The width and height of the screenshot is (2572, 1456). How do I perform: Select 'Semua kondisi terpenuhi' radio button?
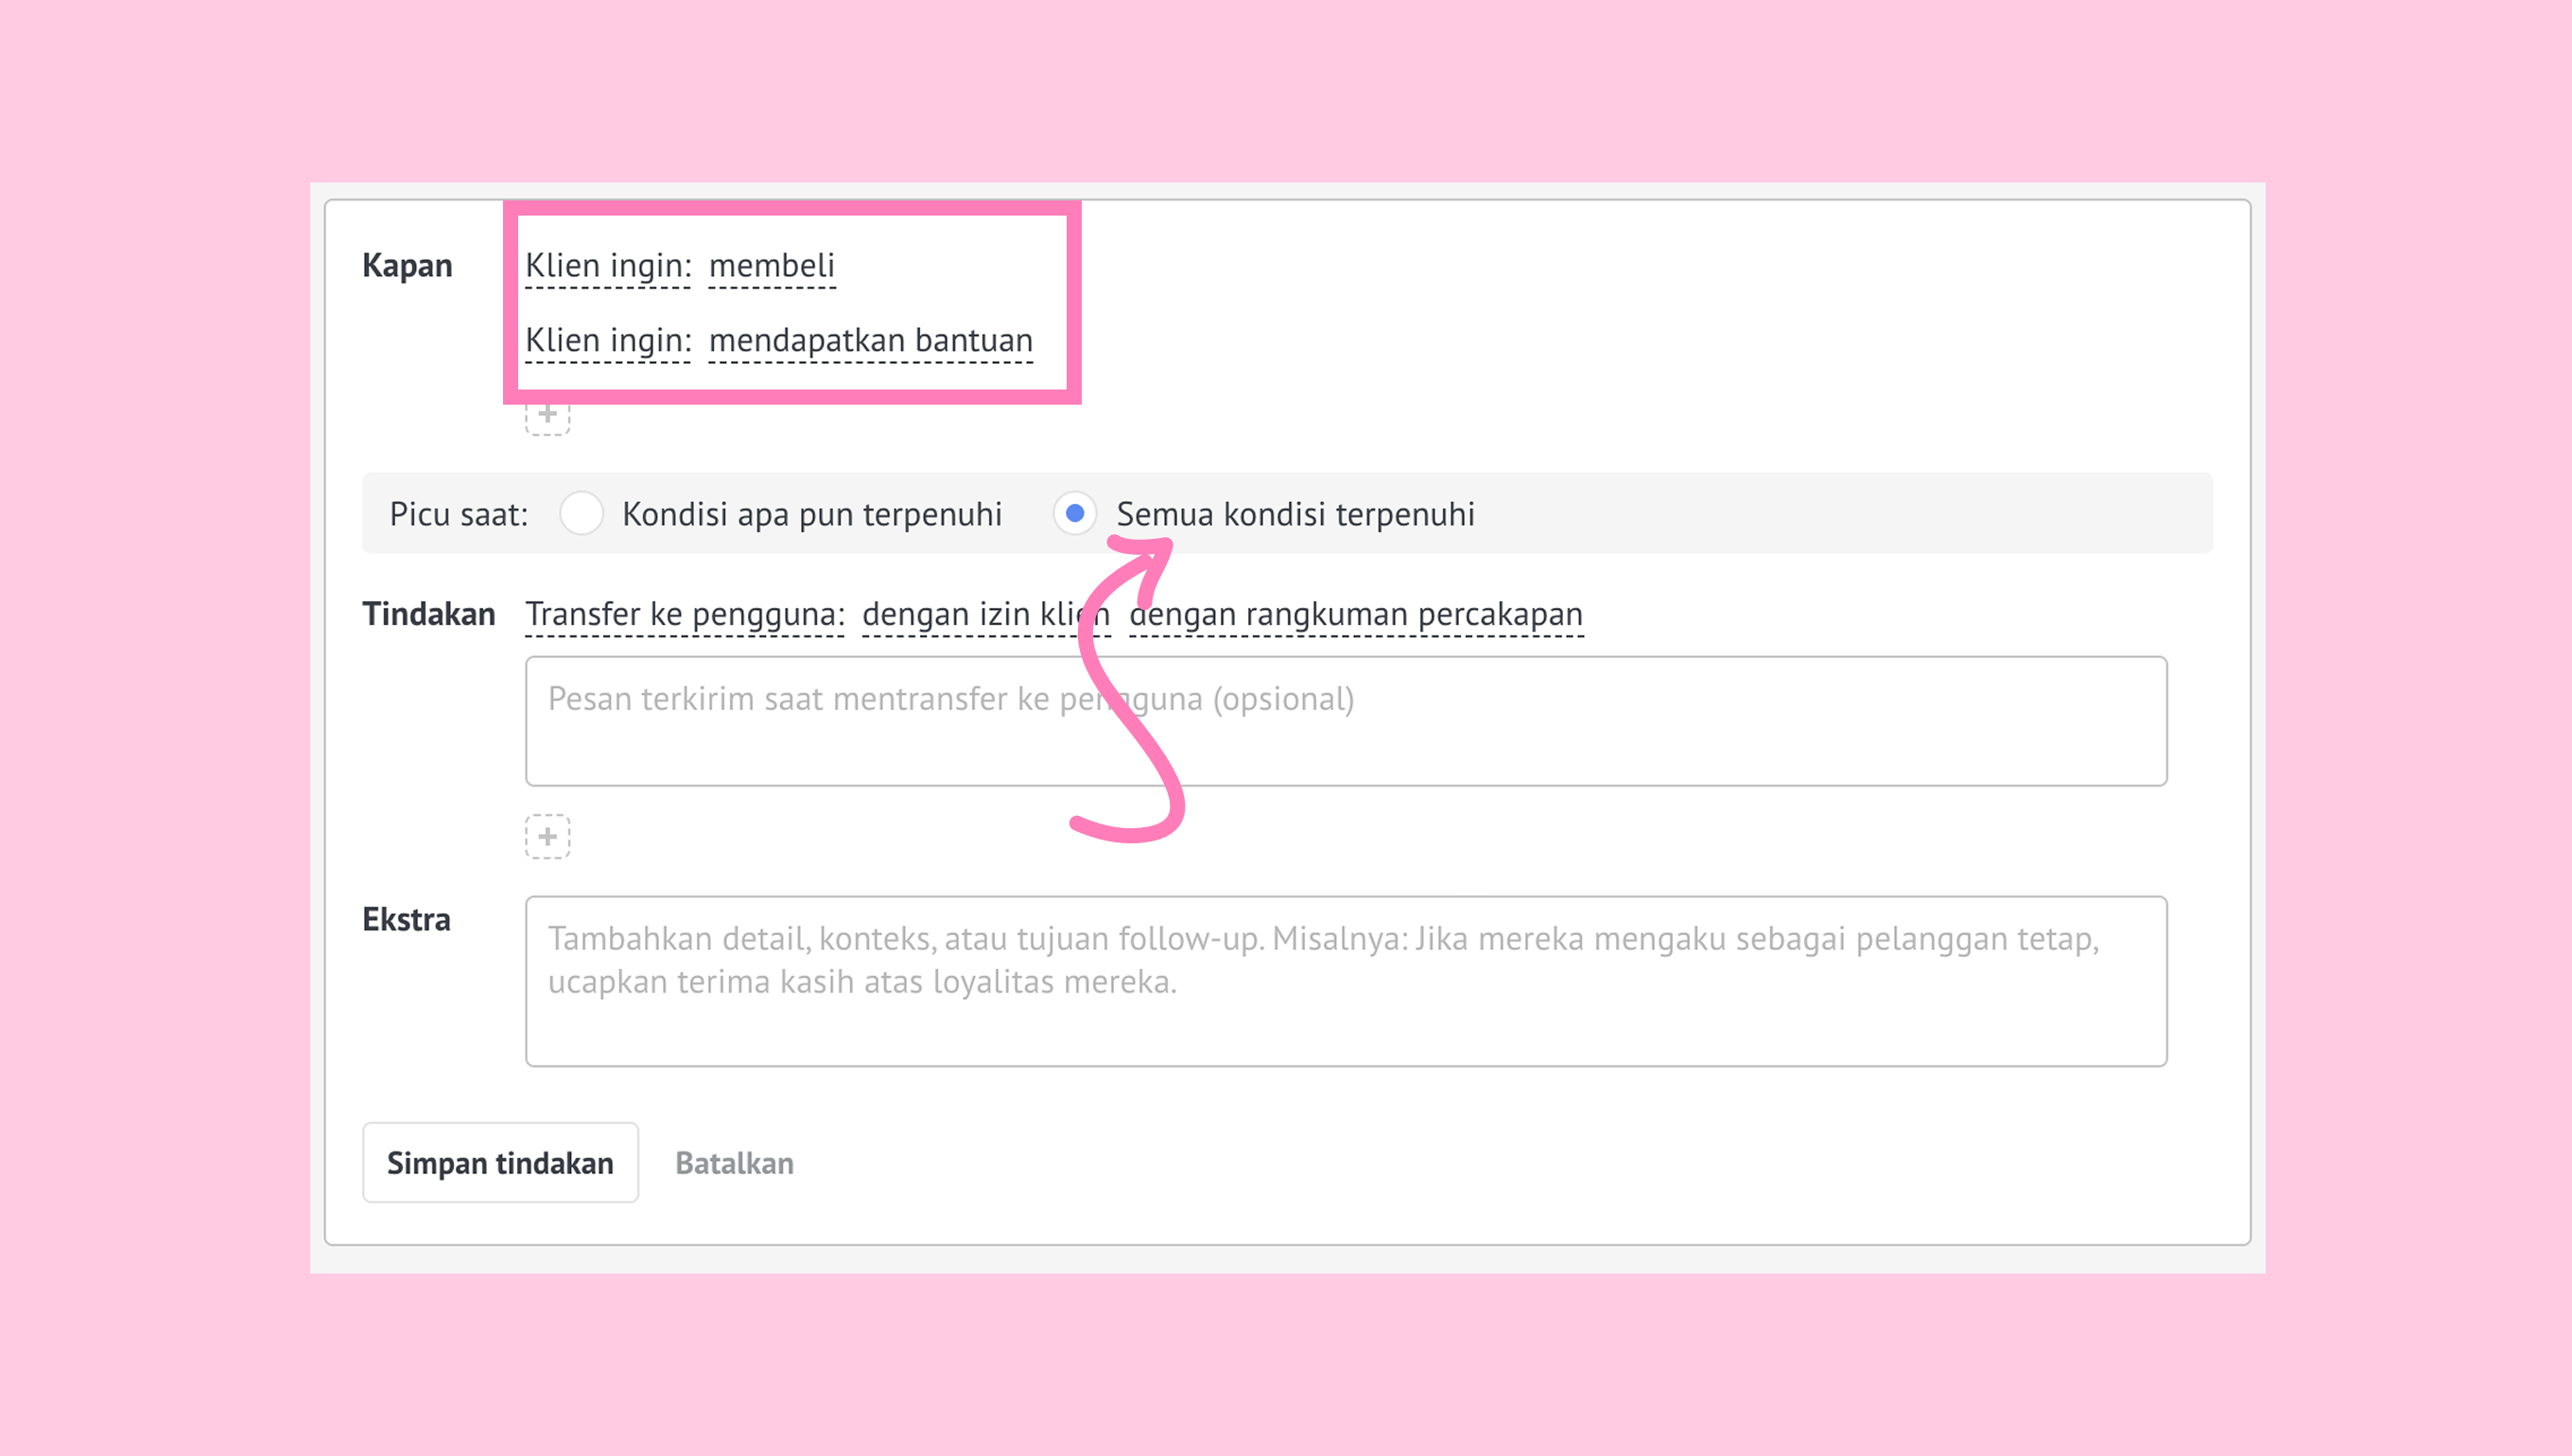[x=1074, y=514]
